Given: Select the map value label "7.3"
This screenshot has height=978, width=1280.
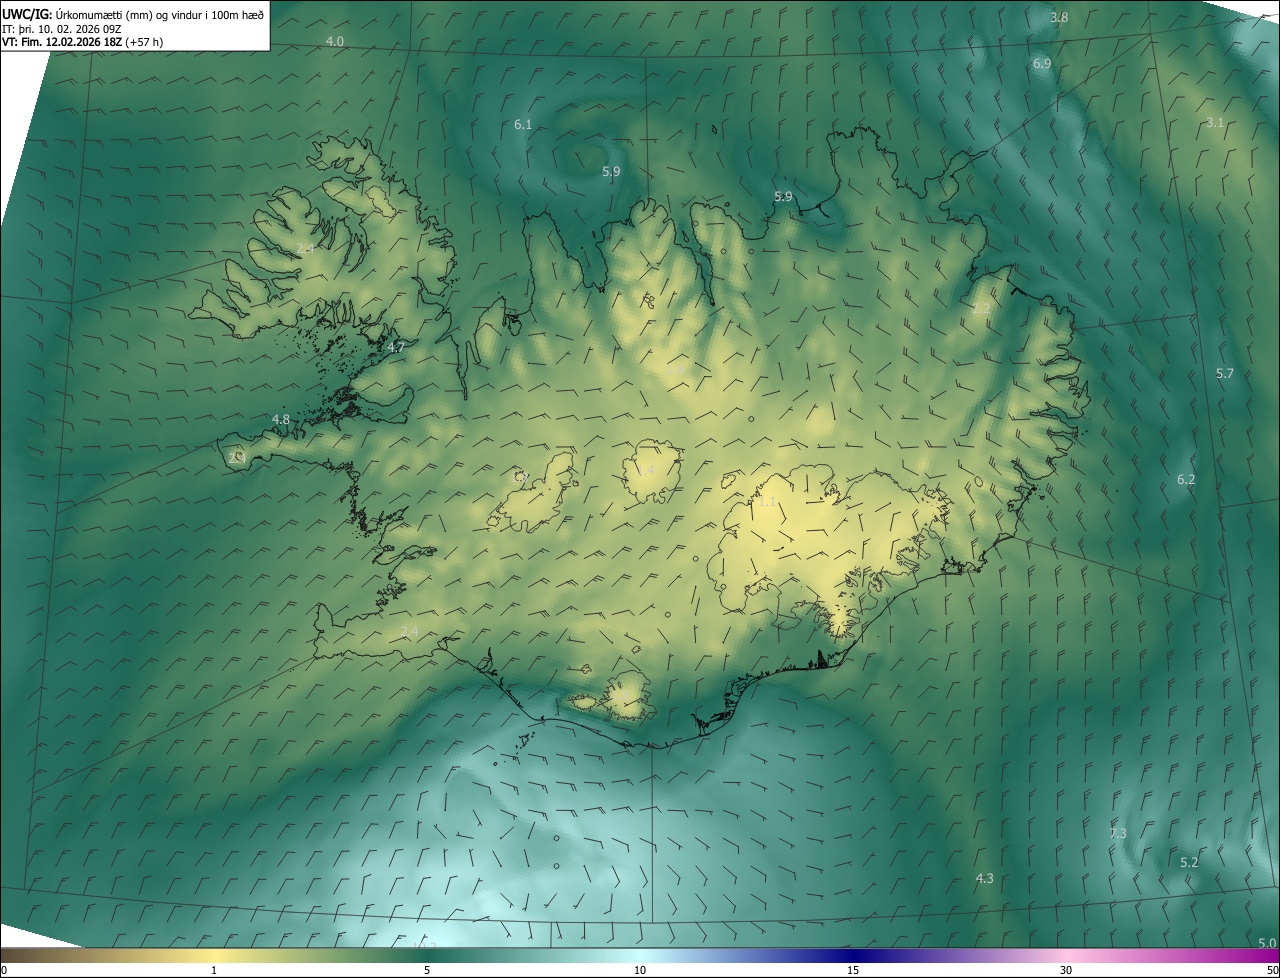Looking at the screenshot, I should click(1118, 833).
